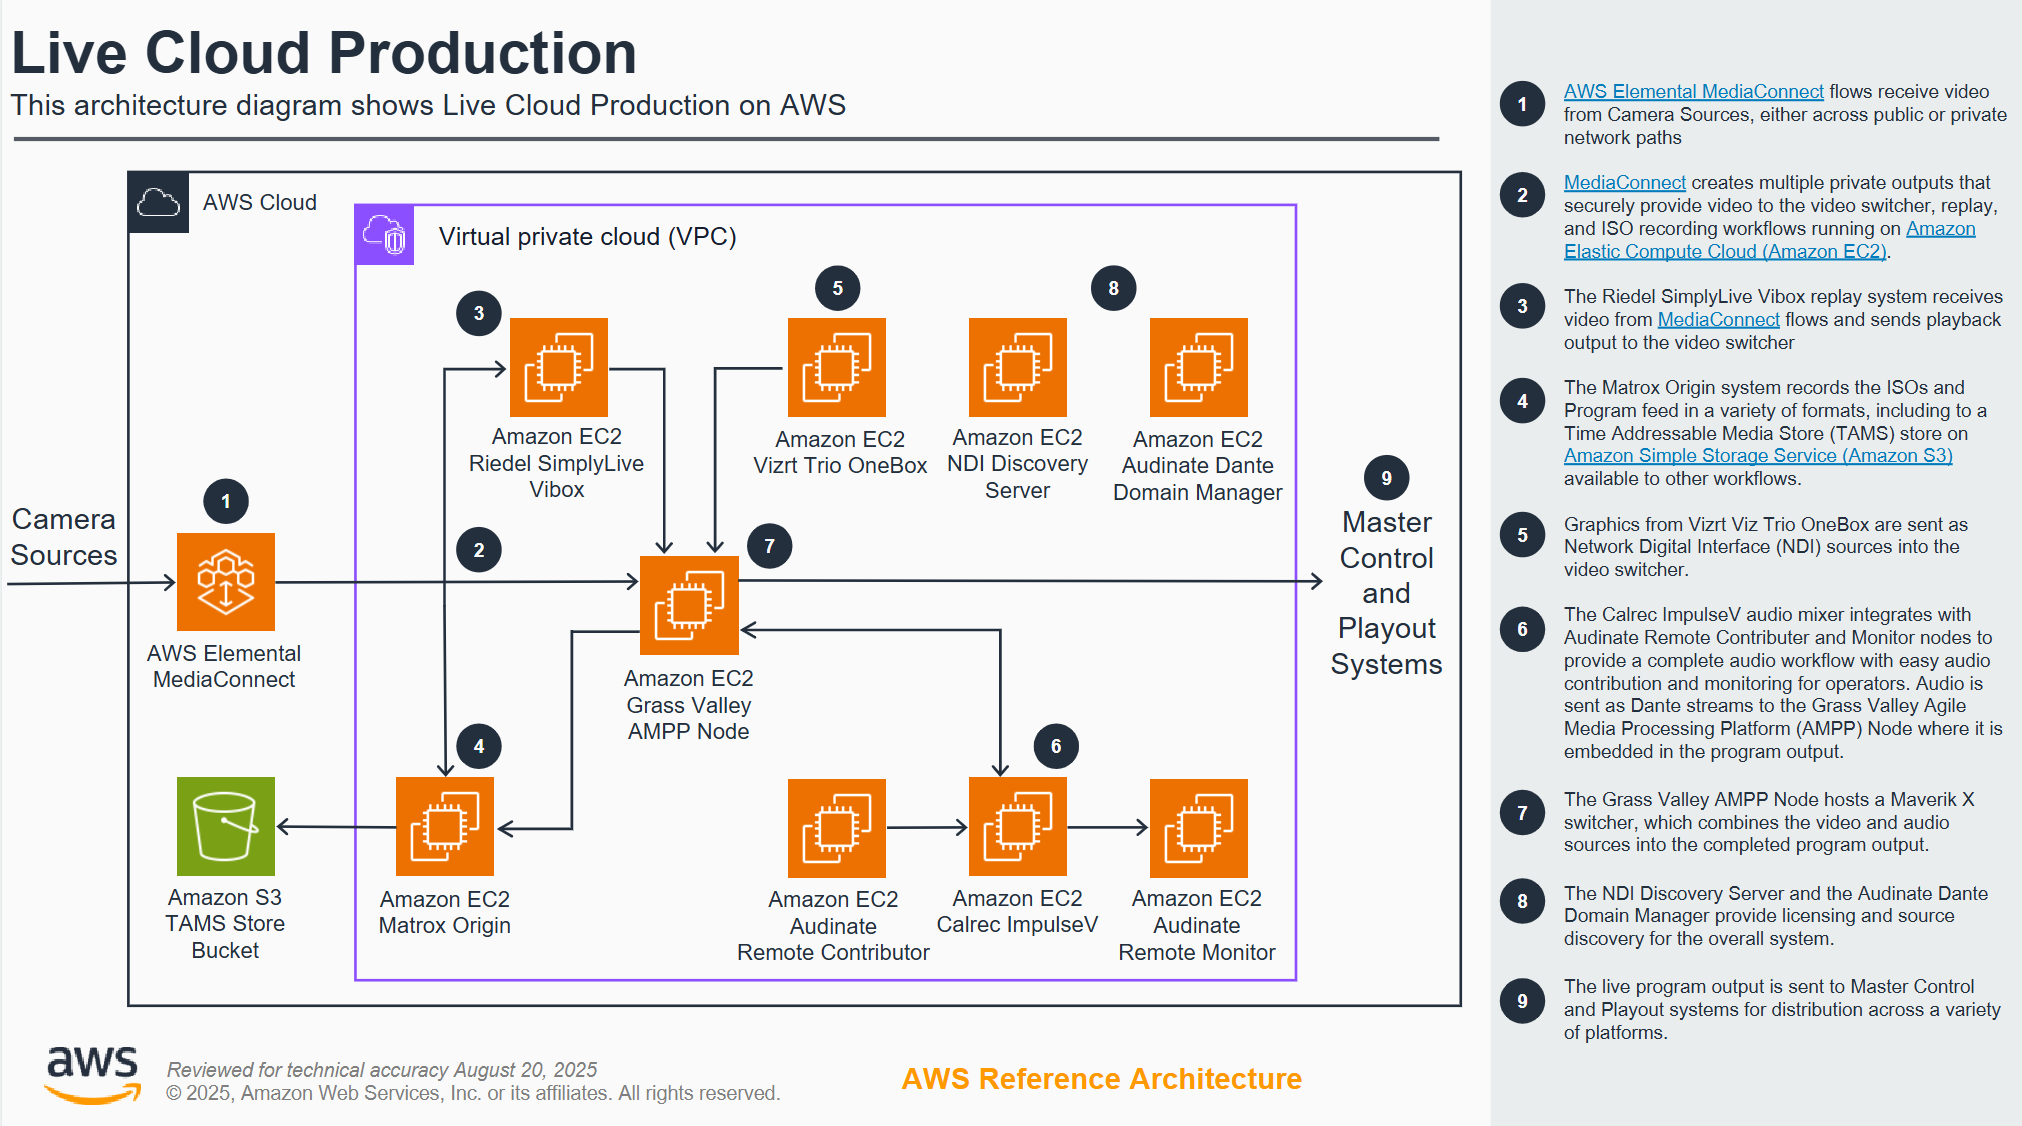Open the Amazon Simple Storage Service link

tap(1757, 455)
